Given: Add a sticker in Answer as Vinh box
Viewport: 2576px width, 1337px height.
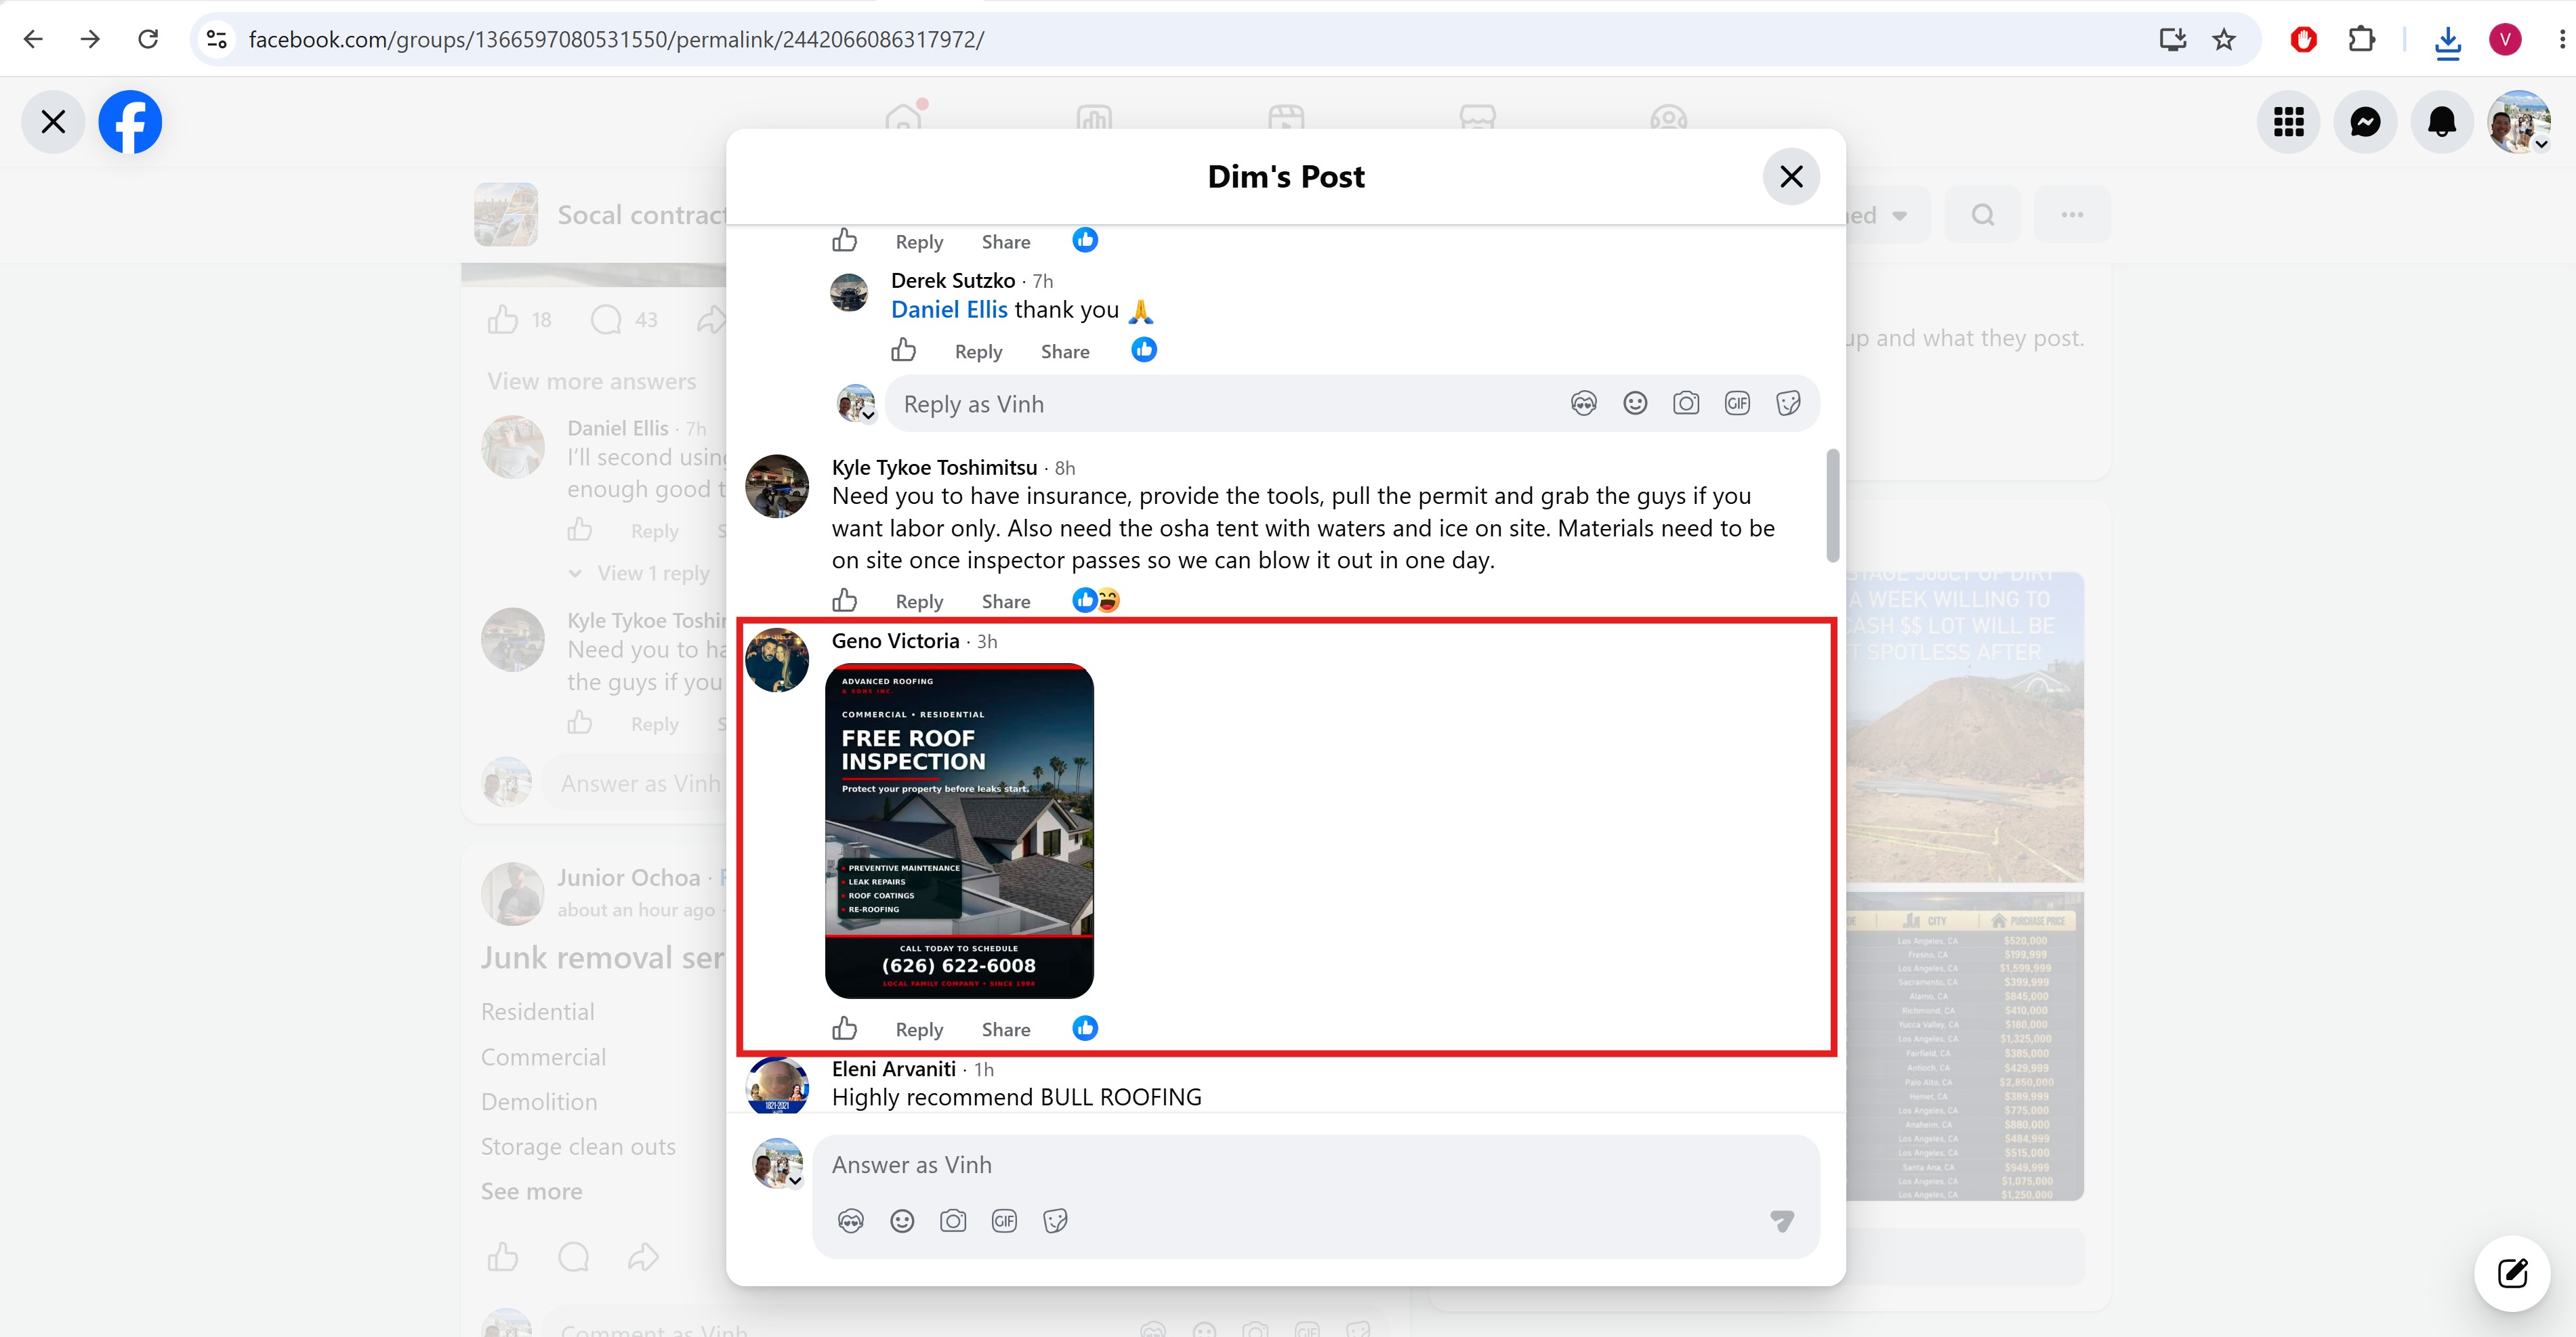Looking at the screenshot, I should pos(1055,1221).
